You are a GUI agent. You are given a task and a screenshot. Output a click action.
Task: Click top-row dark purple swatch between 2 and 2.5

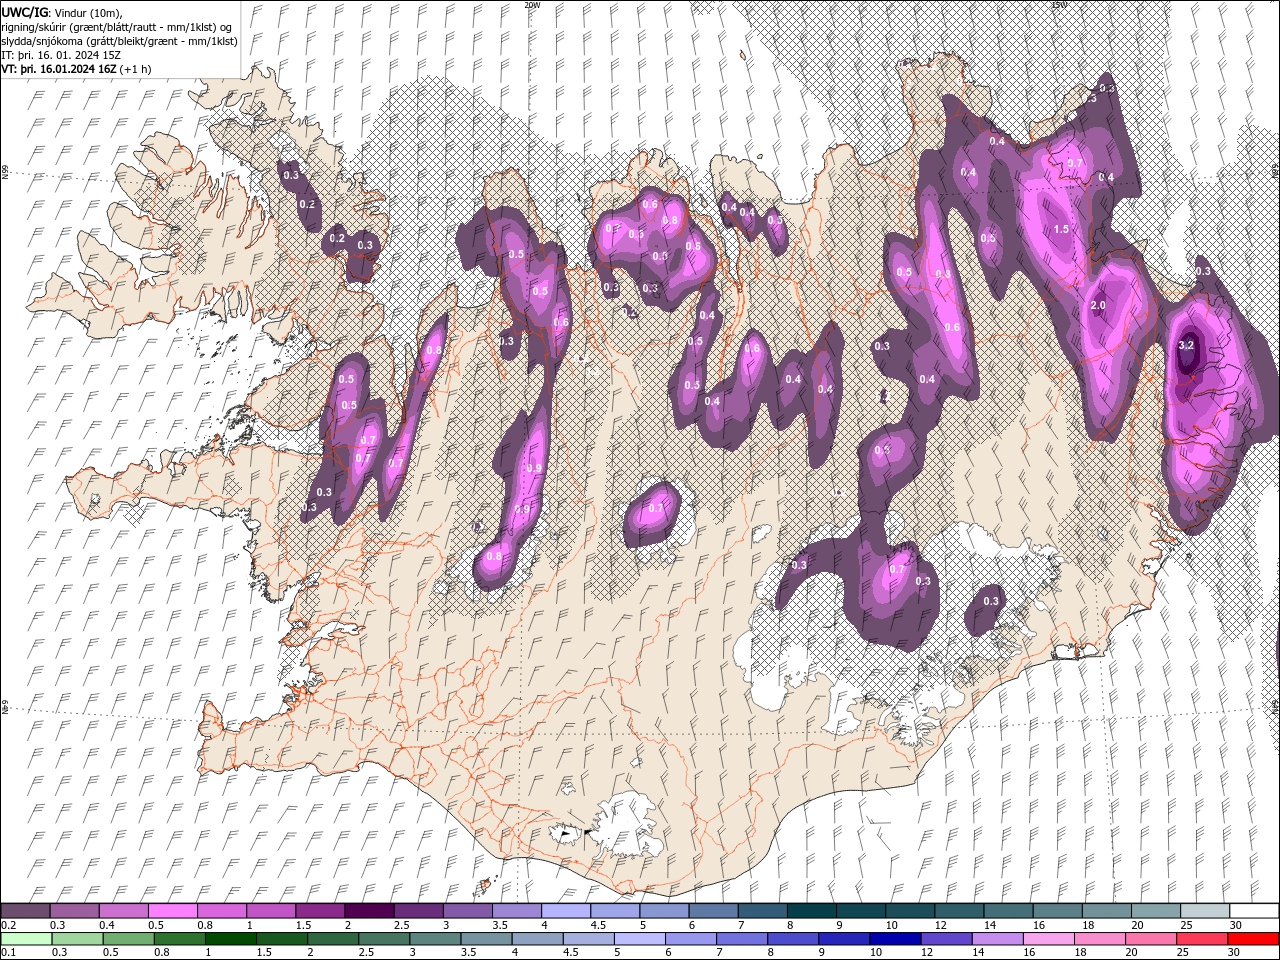(369, 911)
